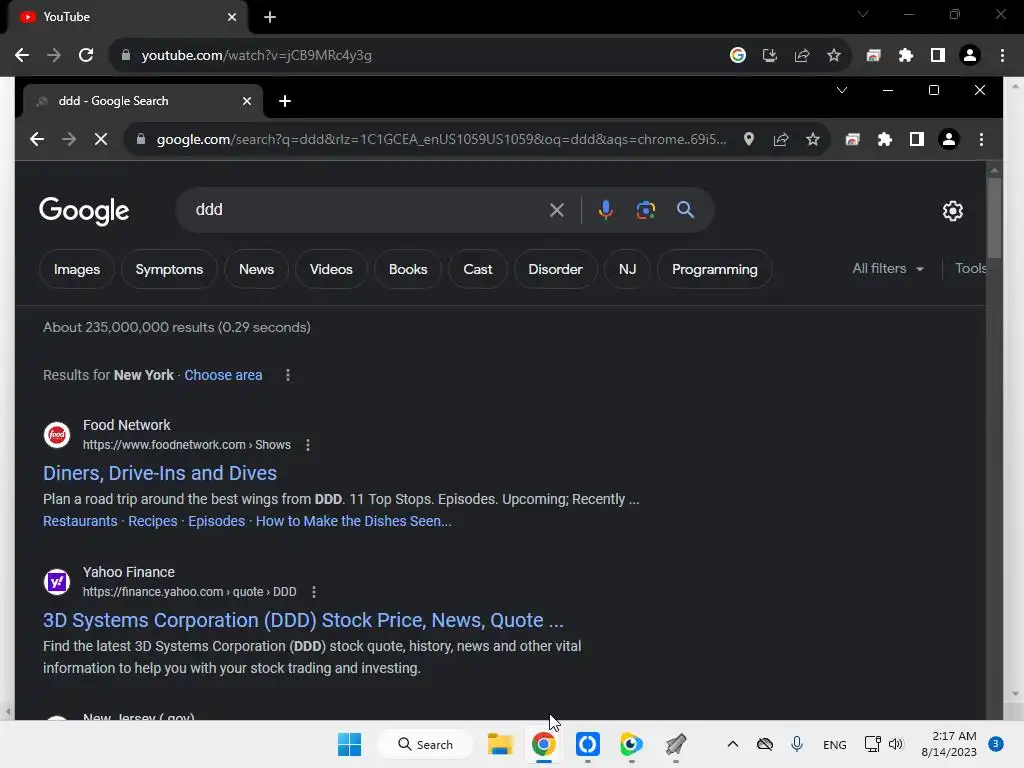Filter results by NJ
Image resolution: width=1024 pixels, height=768 pixels.
(627, 269)
